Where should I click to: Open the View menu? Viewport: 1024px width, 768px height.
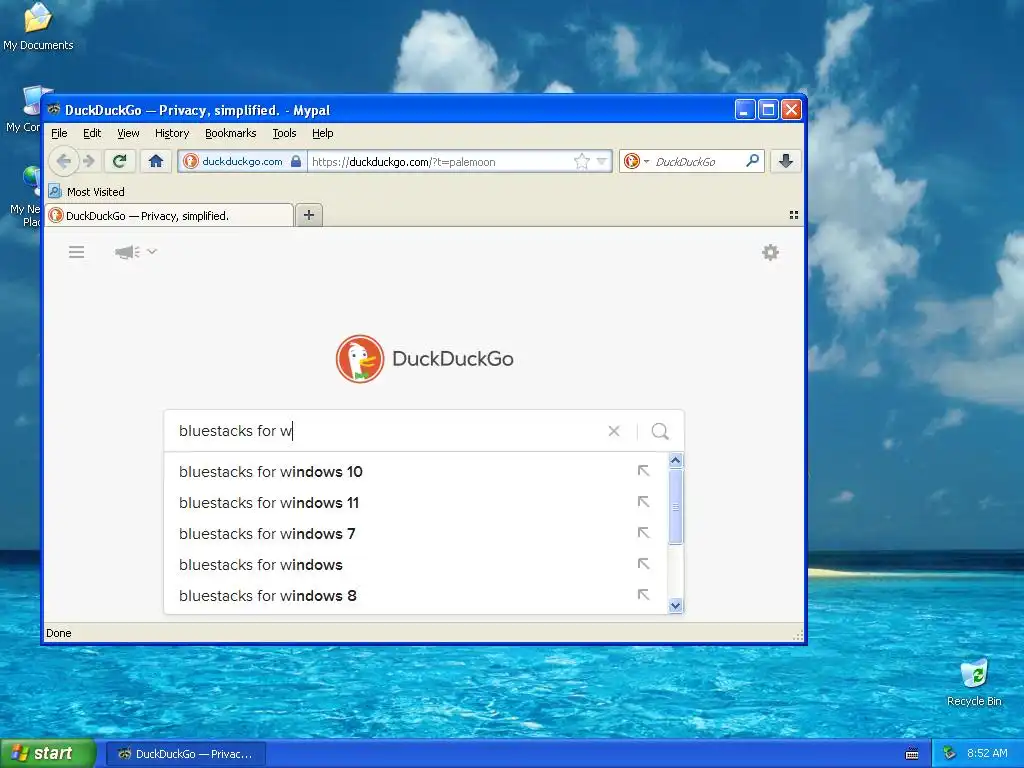[x=128, y=133]
